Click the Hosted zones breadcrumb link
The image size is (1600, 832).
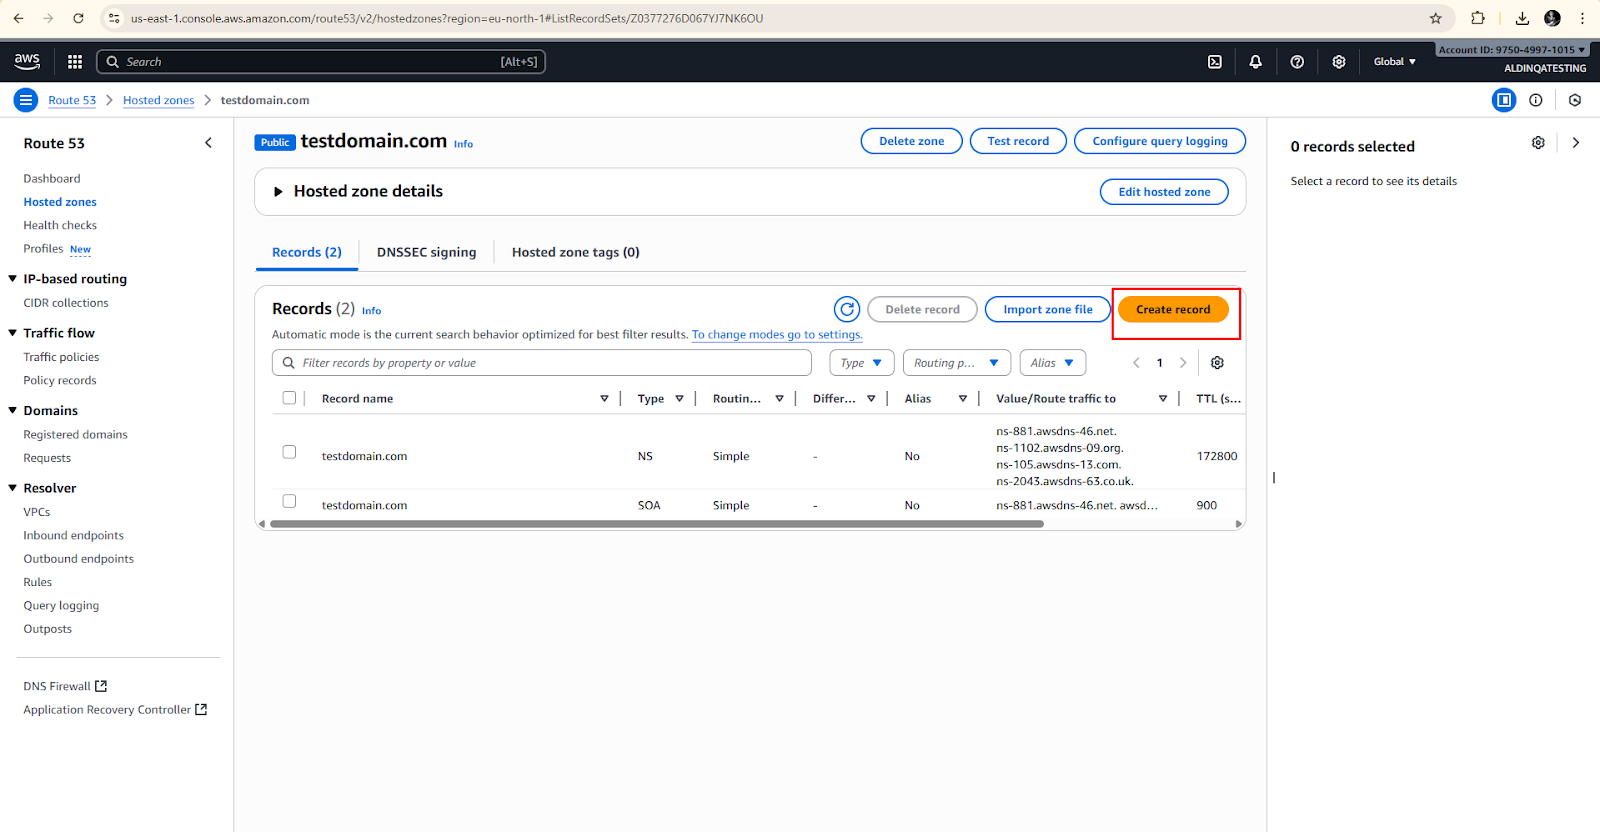coord(158,100)
